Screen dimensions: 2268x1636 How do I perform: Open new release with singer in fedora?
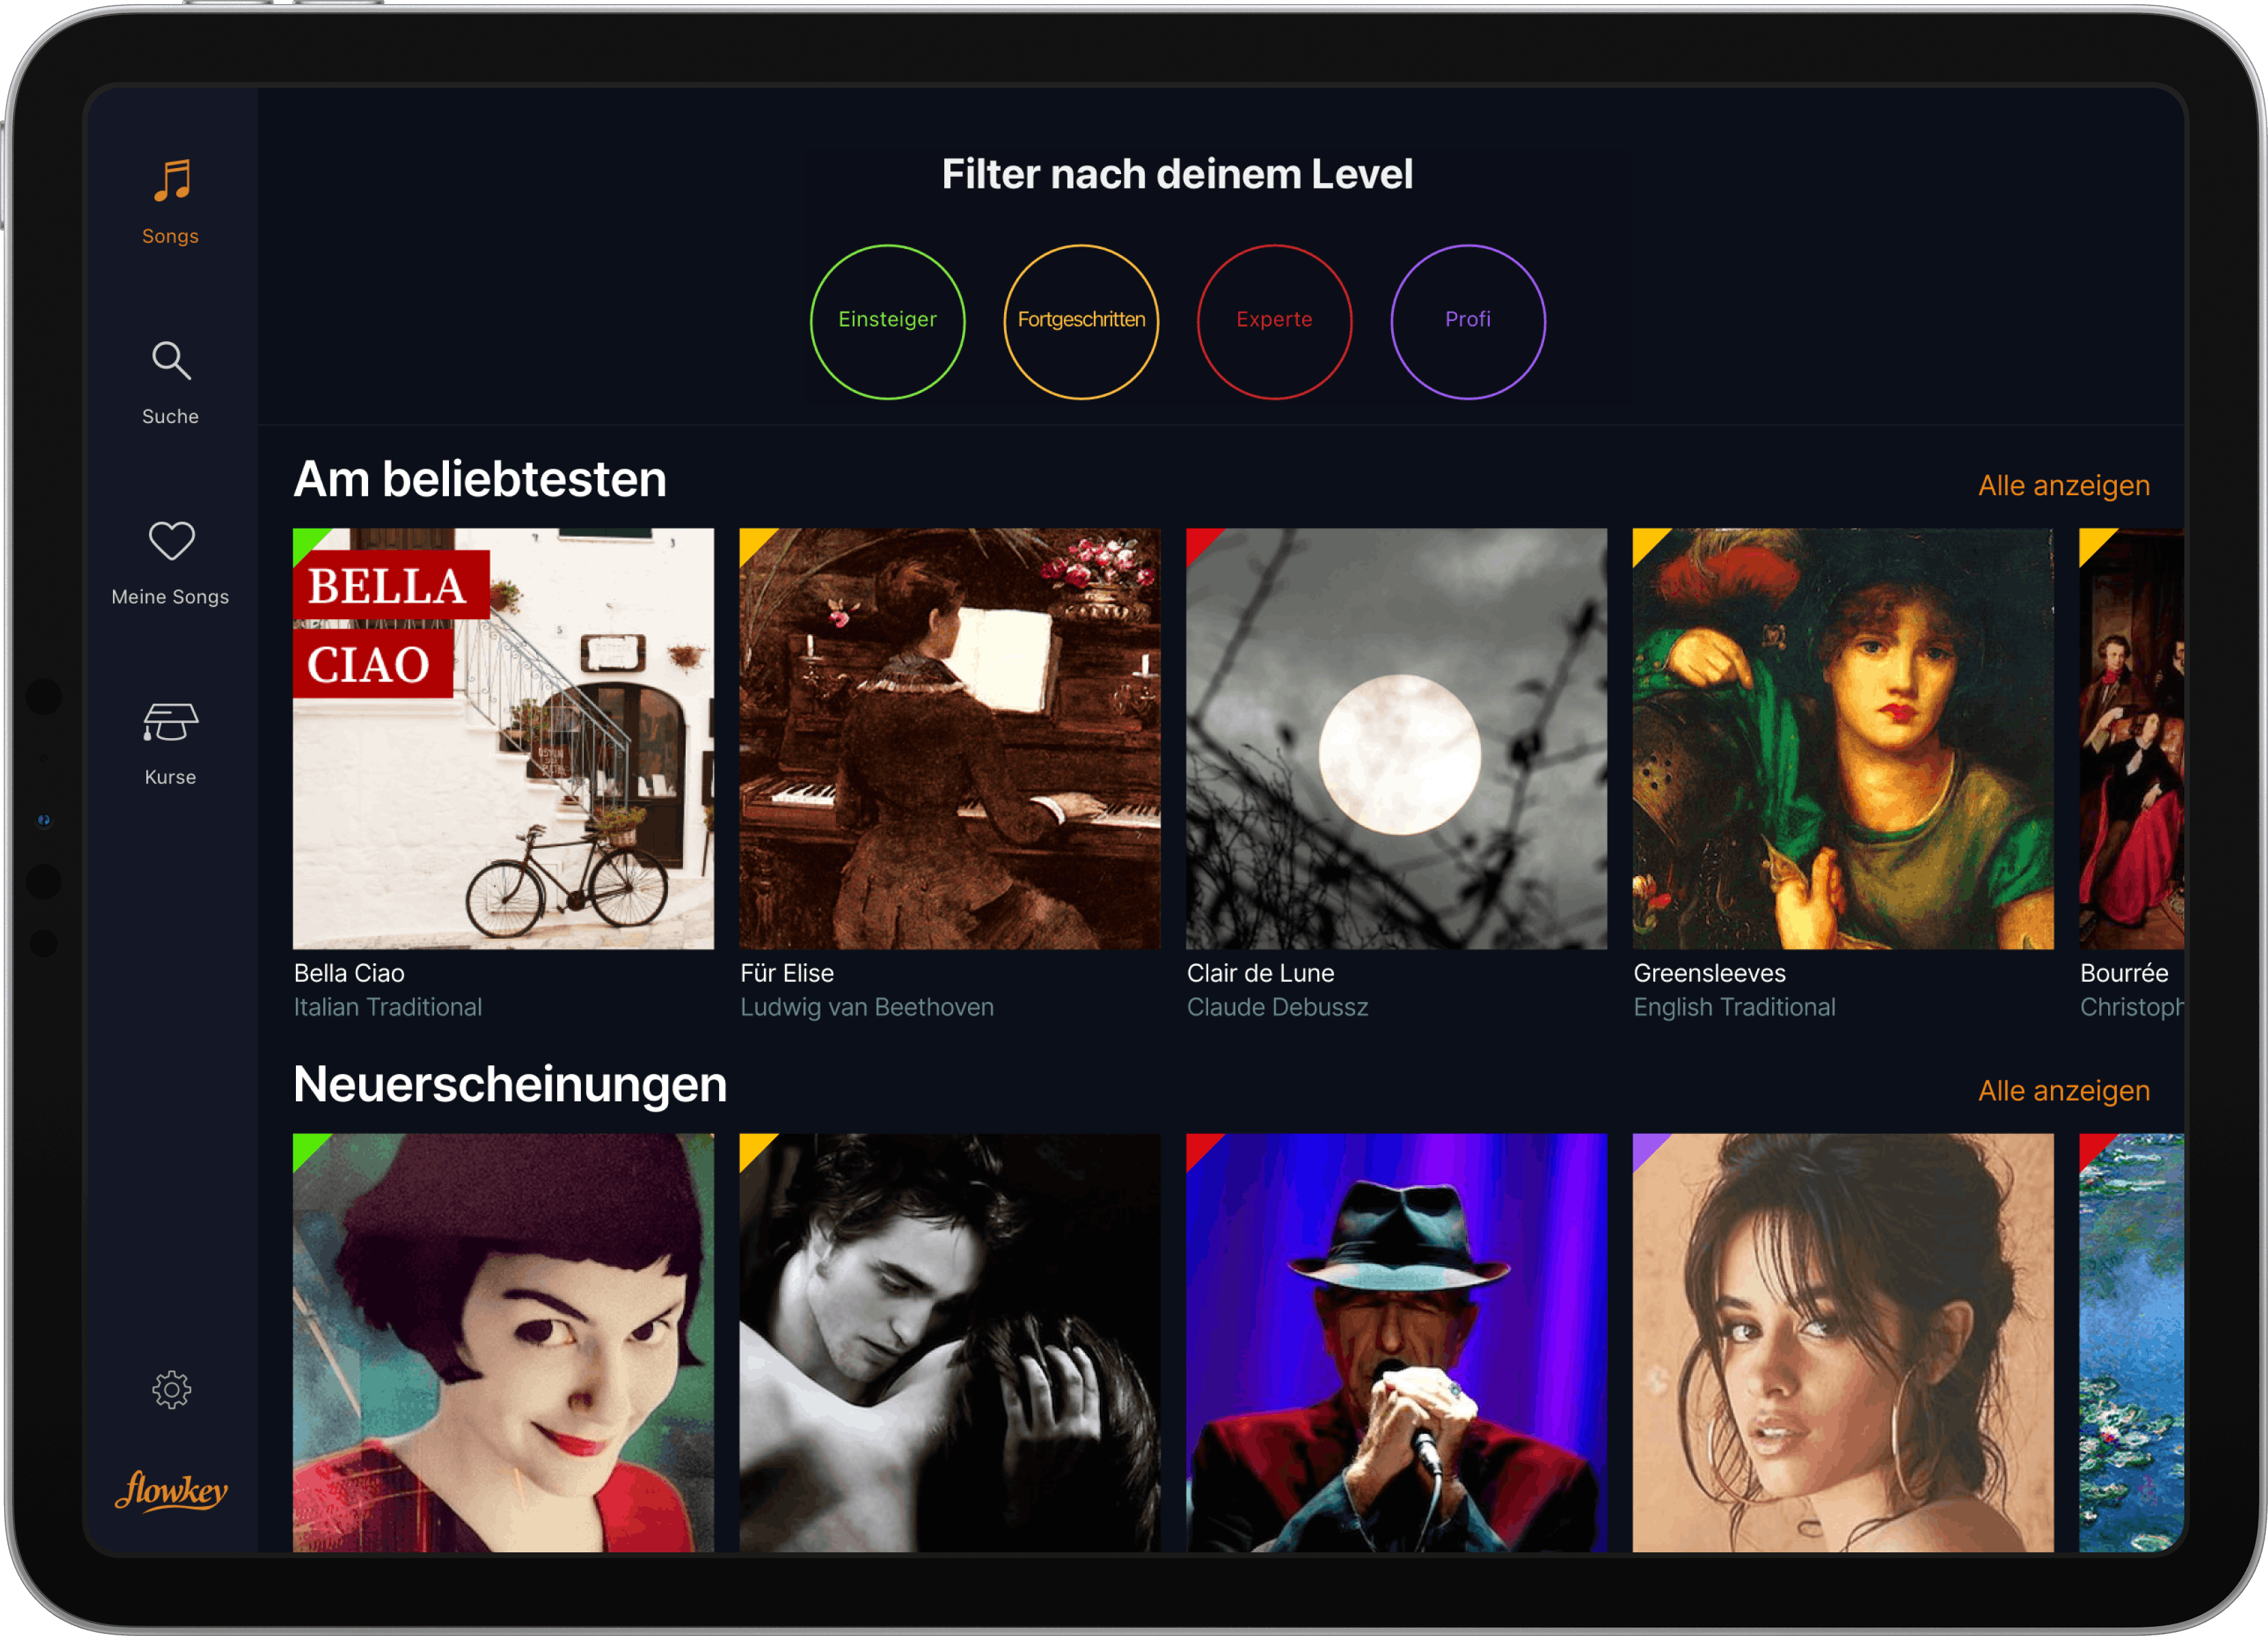[x=1396, y=1342]
